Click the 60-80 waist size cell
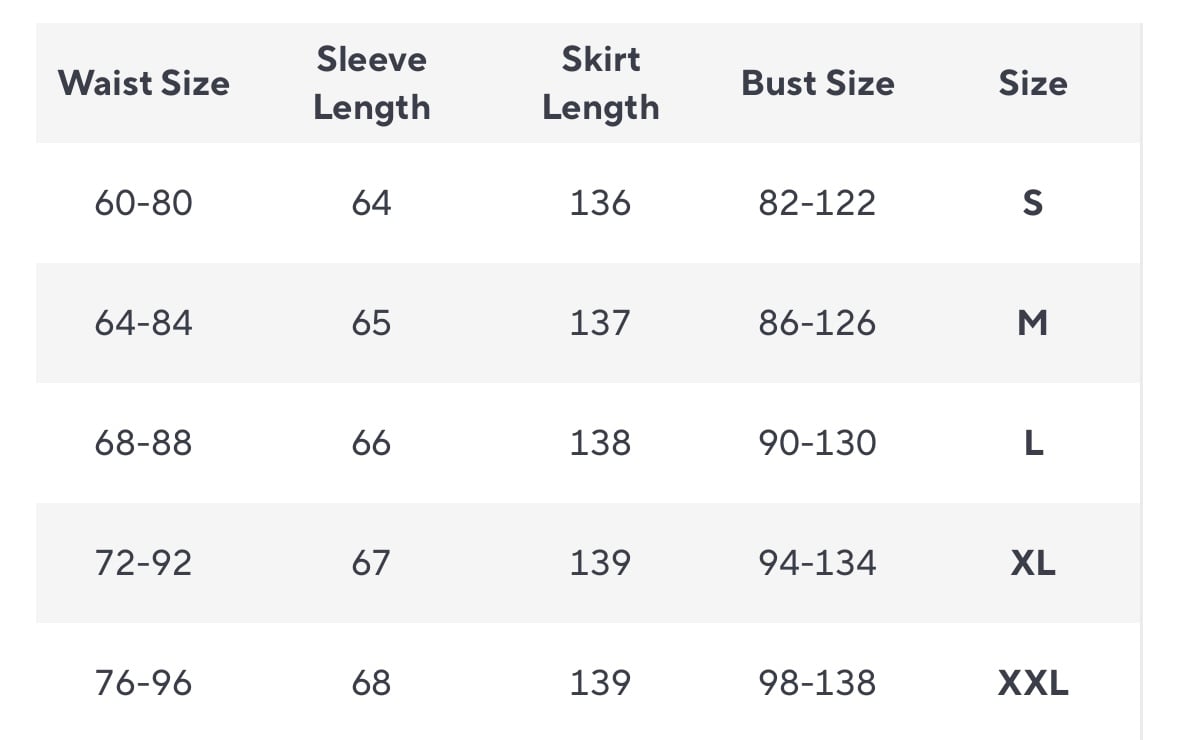This screenshot has height=740, width=1179. coord(143,203)
